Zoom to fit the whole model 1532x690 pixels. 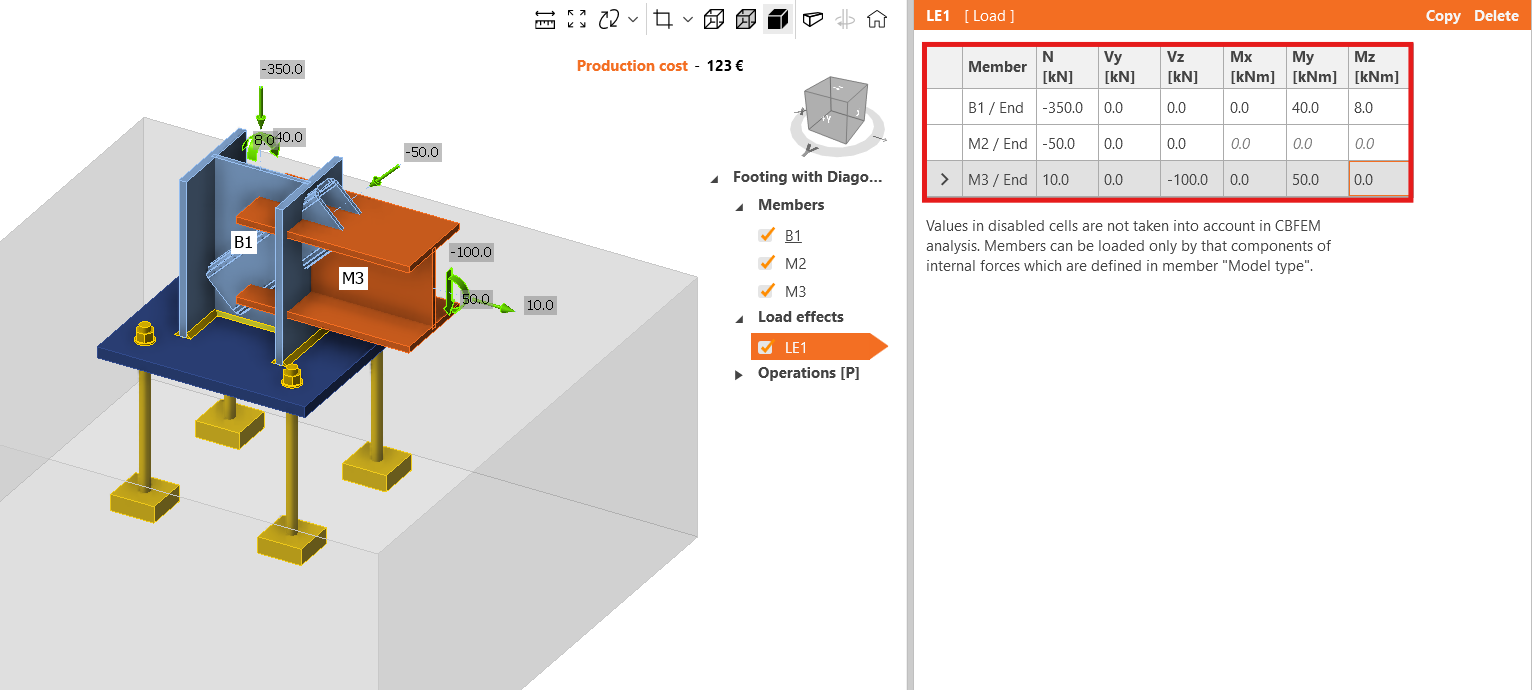coord(577,19)
